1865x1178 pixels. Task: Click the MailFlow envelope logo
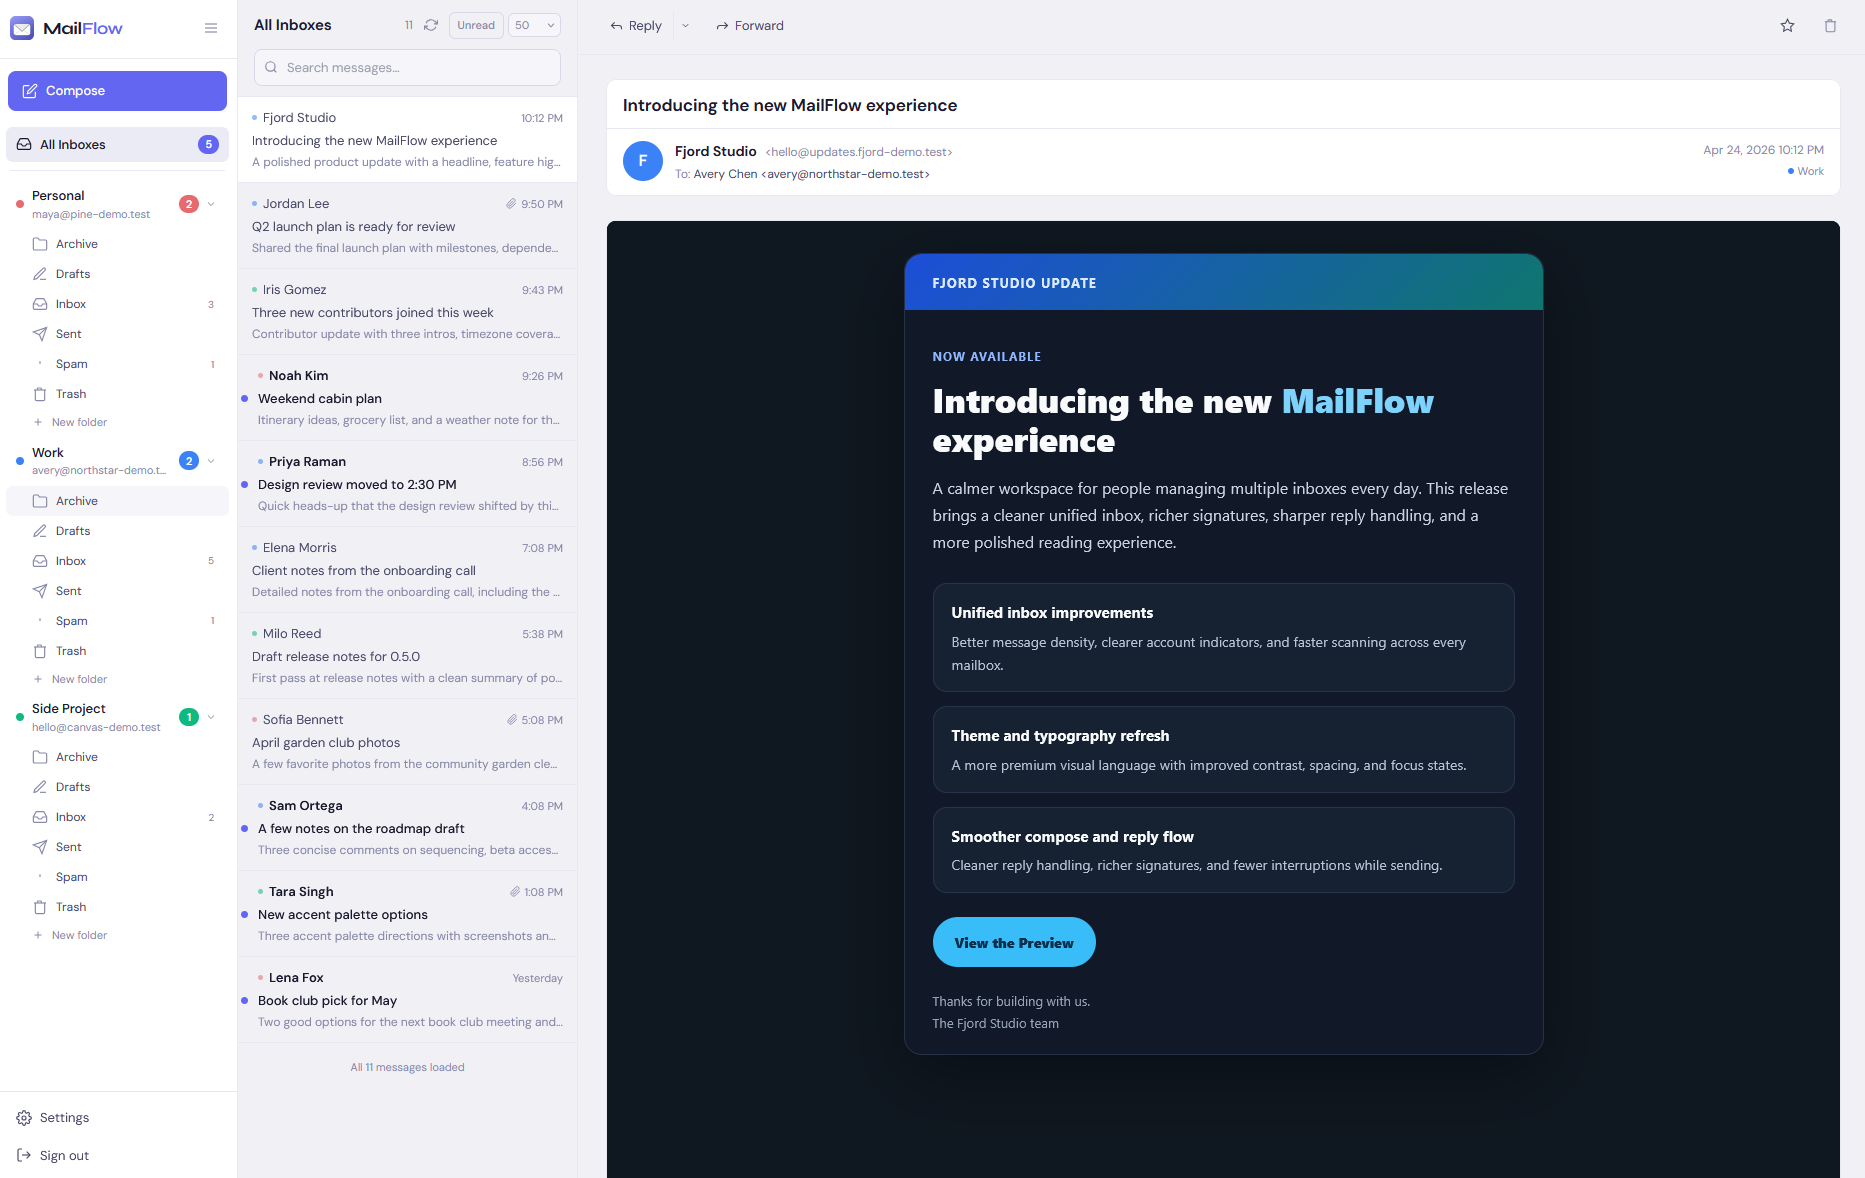pos(22,28)
